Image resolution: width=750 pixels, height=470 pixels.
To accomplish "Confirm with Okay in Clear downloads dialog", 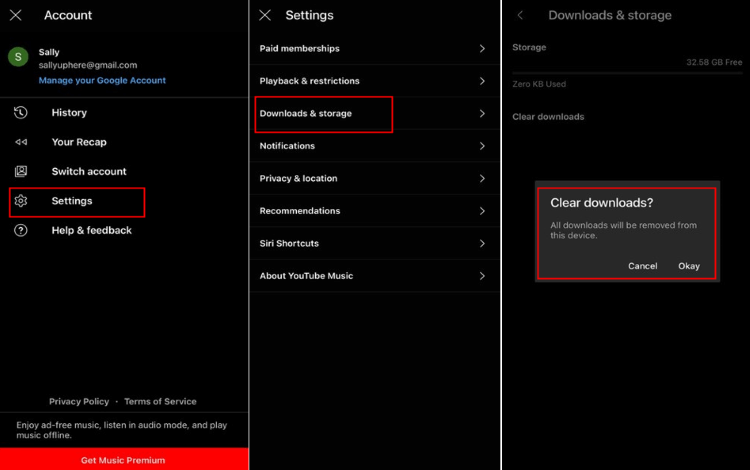I will click(689, 266).
